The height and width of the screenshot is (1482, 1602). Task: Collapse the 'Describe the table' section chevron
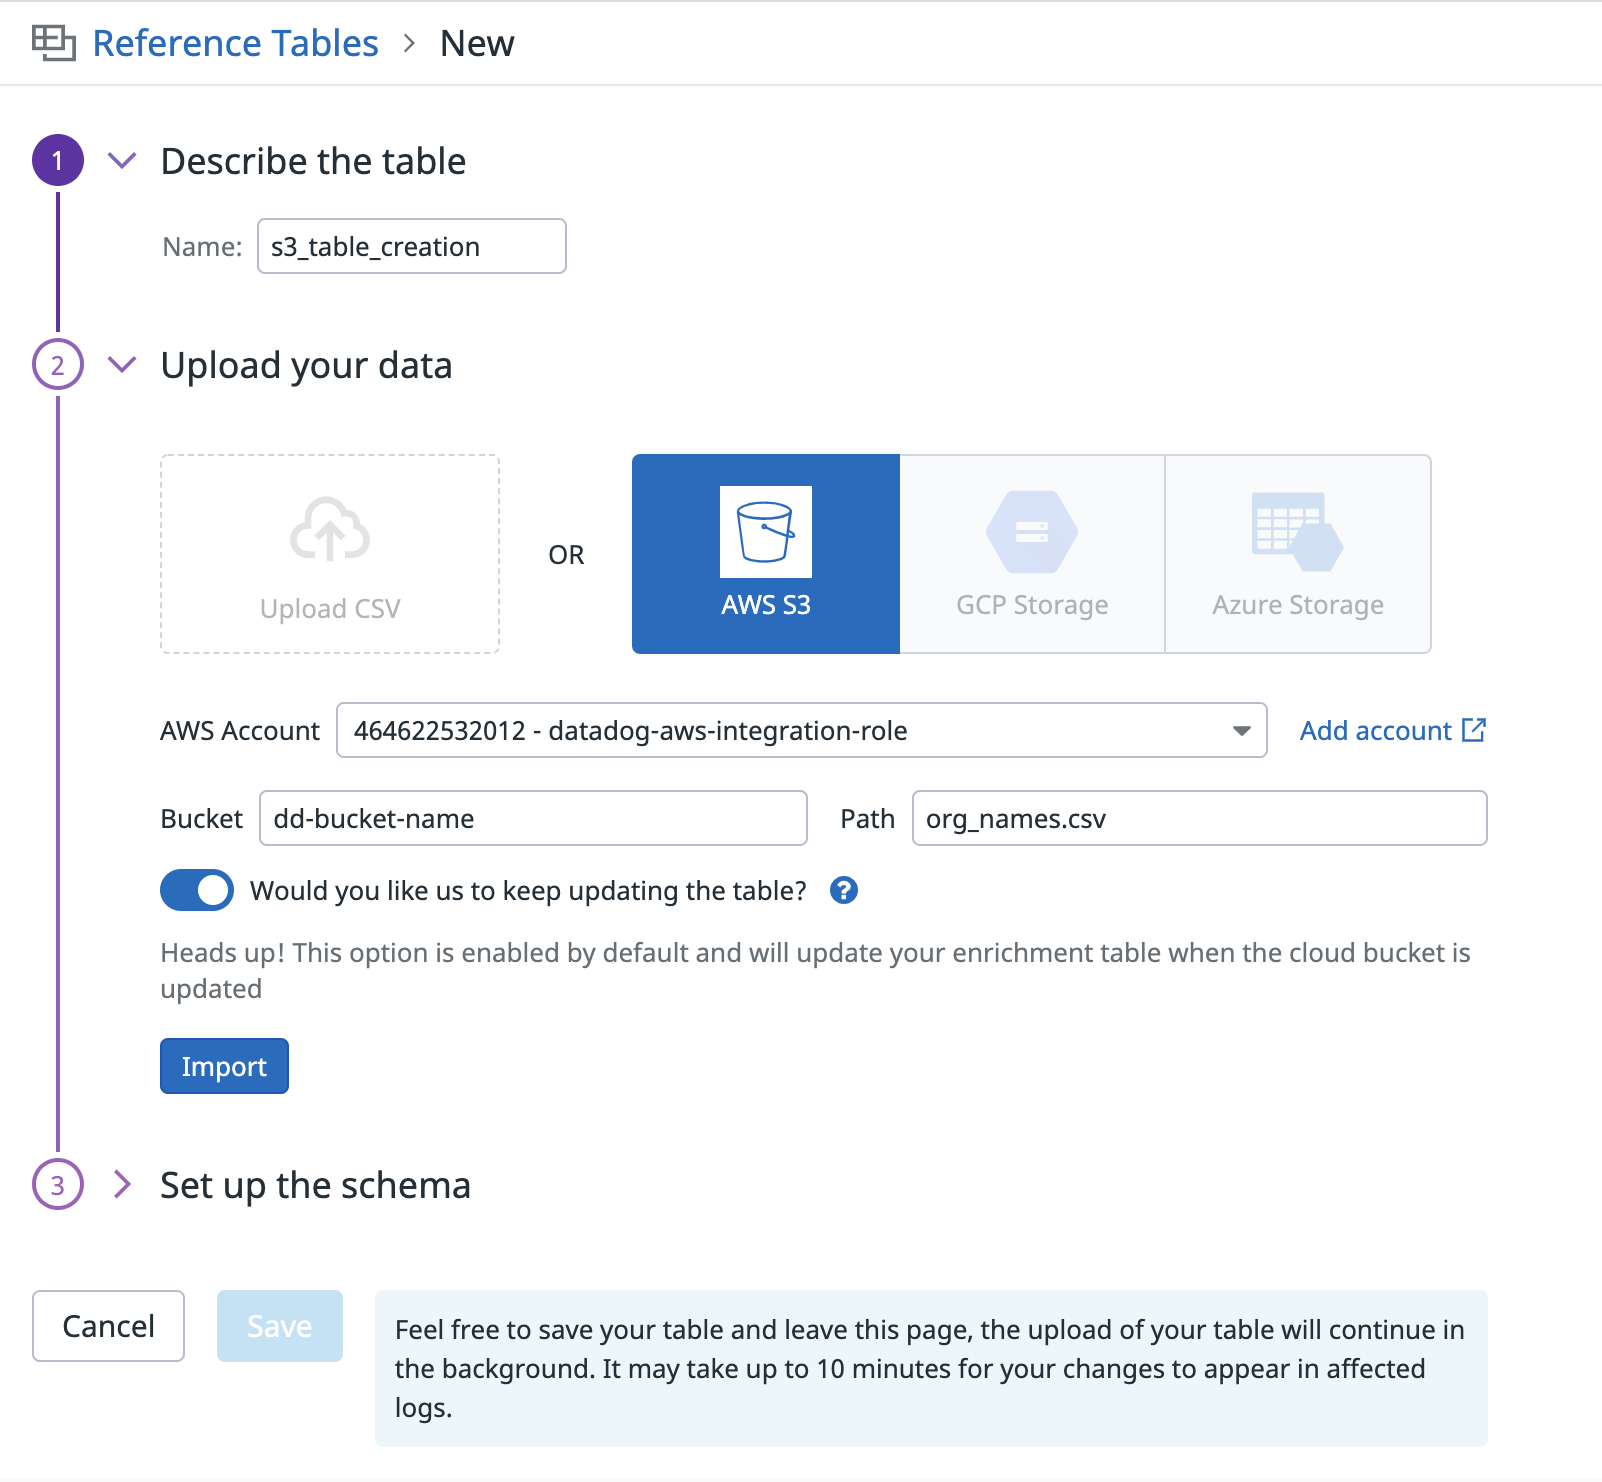click(x=122, y=160)
